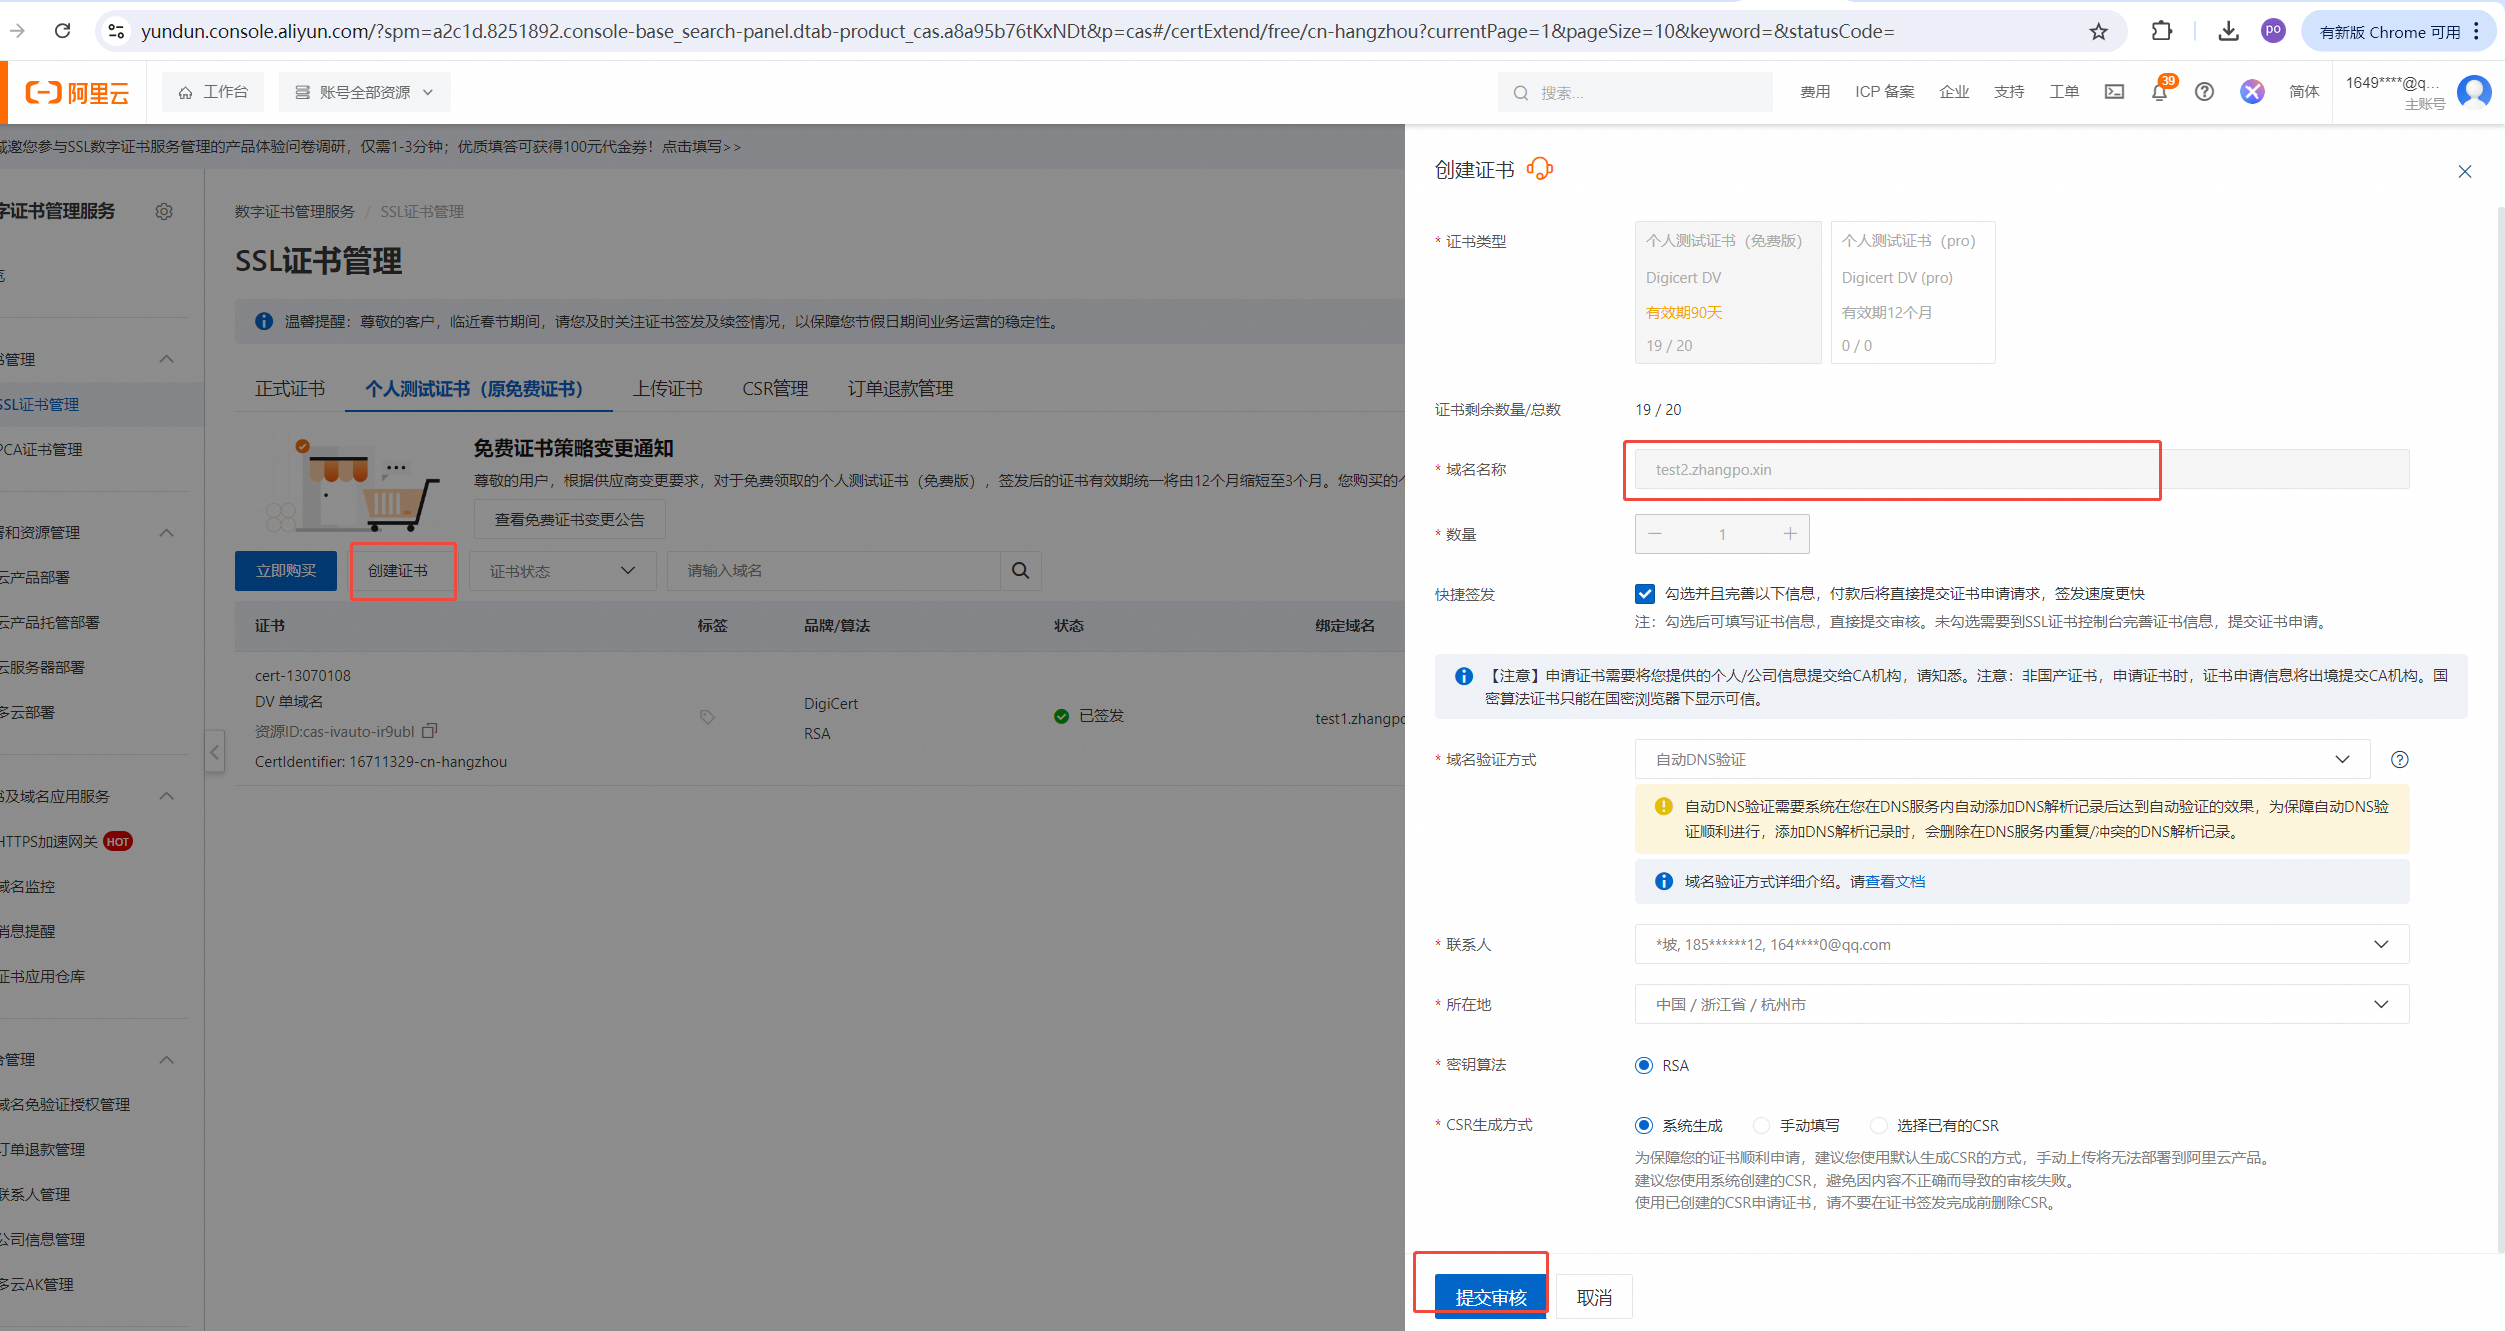
Task: Select 个人测试证书 (pro) card
Action: tap(1912, 292)
